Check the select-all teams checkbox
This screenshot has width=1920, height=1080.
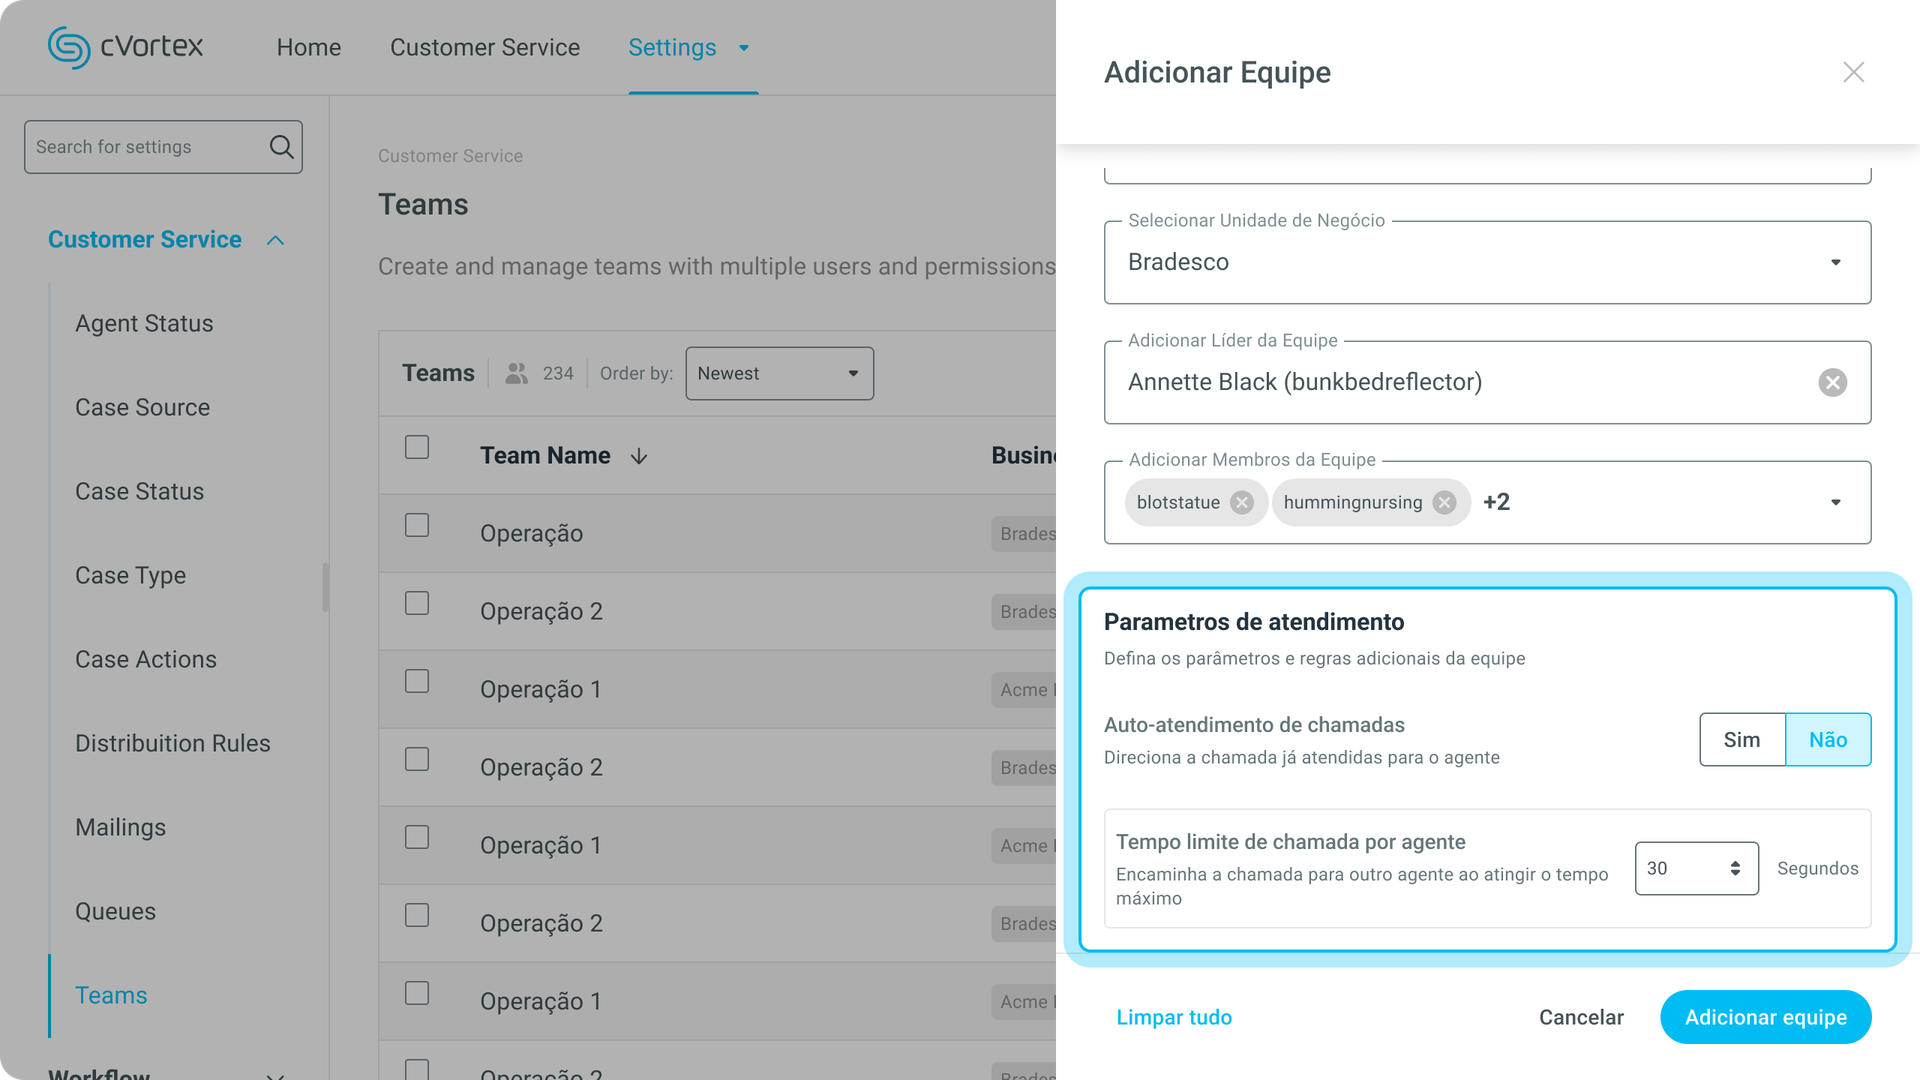click(x=417, y=447)
